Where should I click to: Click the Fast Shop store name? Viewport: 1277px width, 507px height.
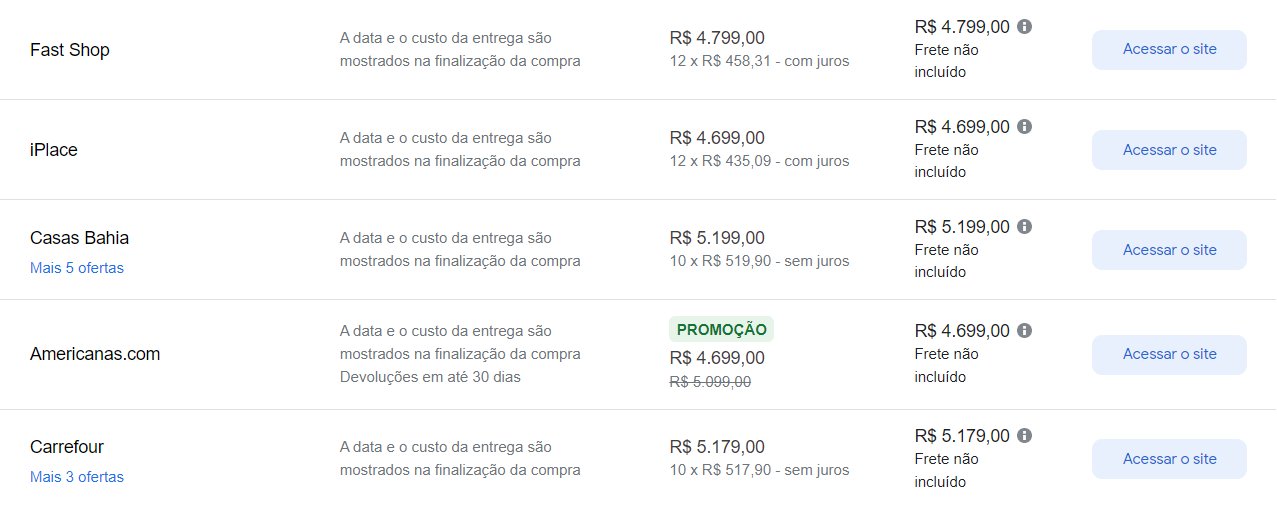coord(70,50)
